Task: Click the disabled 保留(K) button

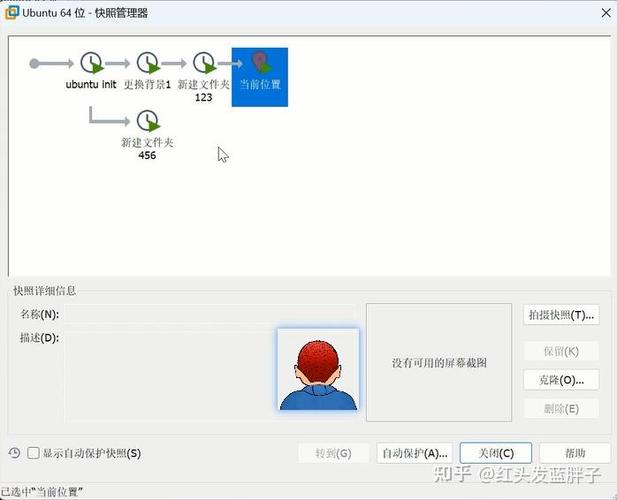Action: [561, 351]
